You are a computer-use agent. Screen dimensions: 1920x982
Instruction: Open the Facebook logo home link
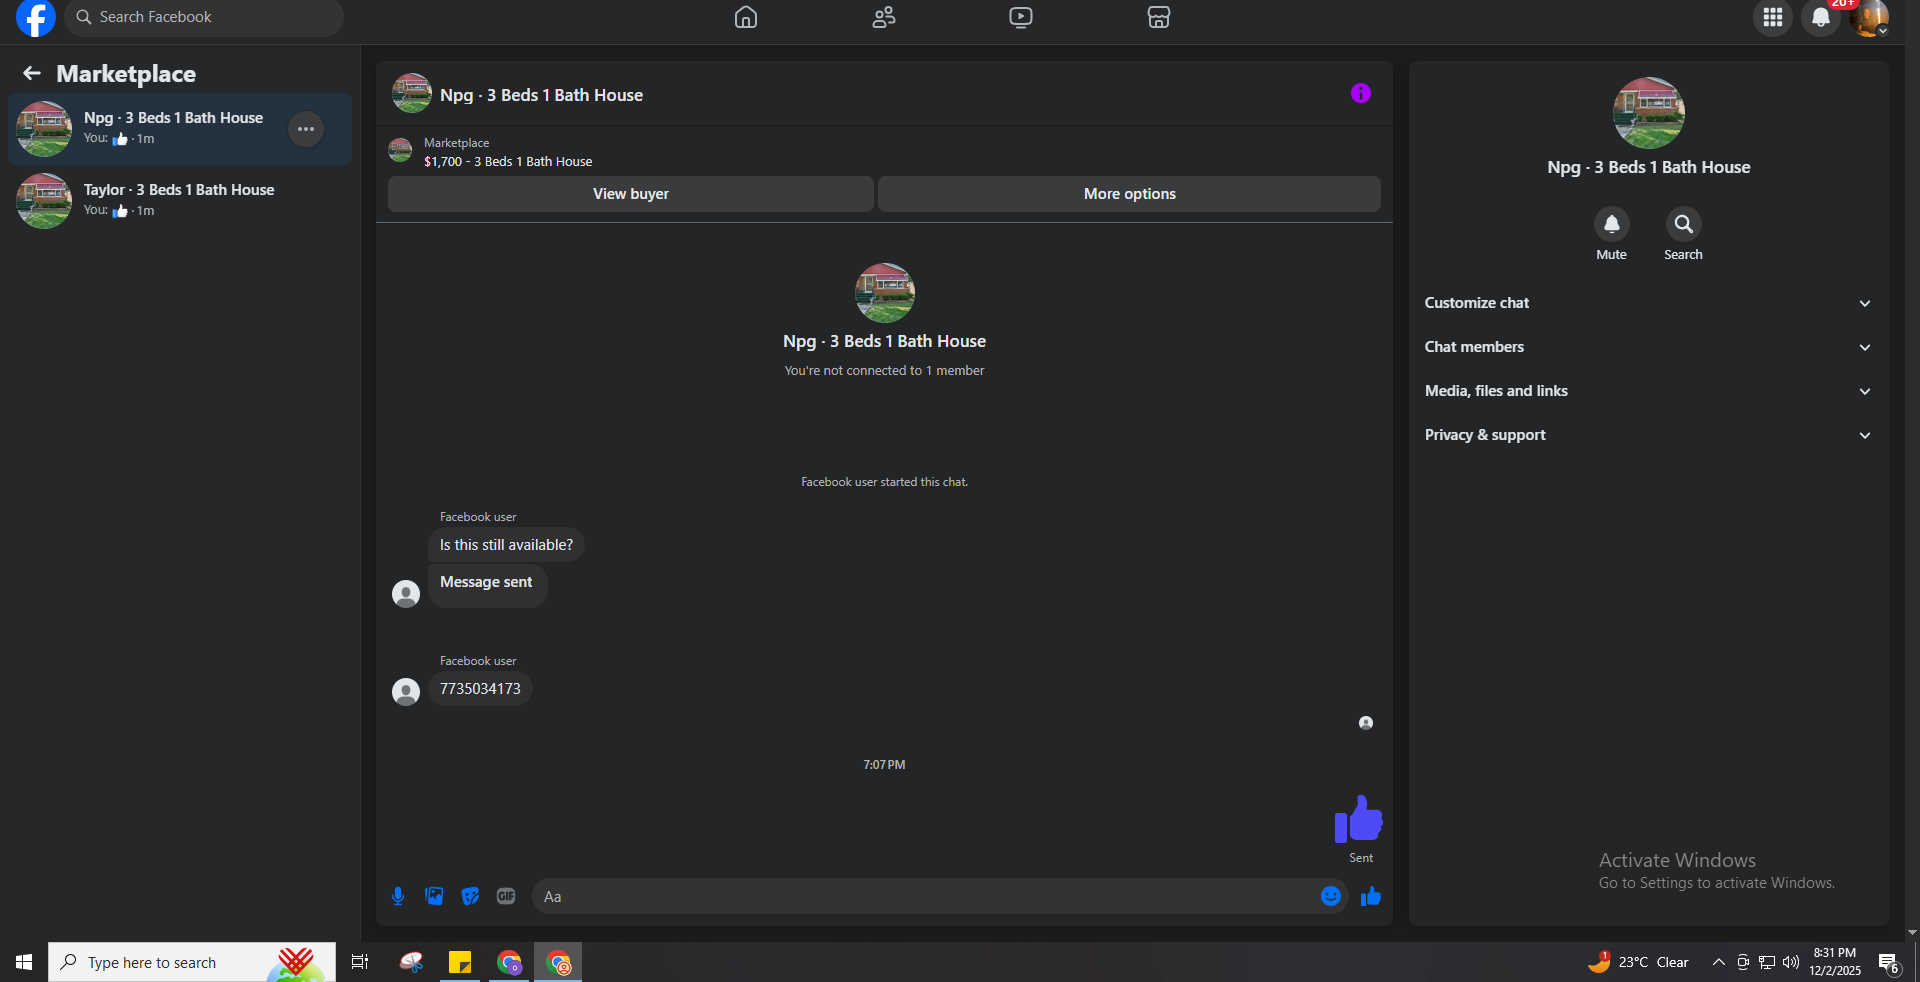pos(35,17)
